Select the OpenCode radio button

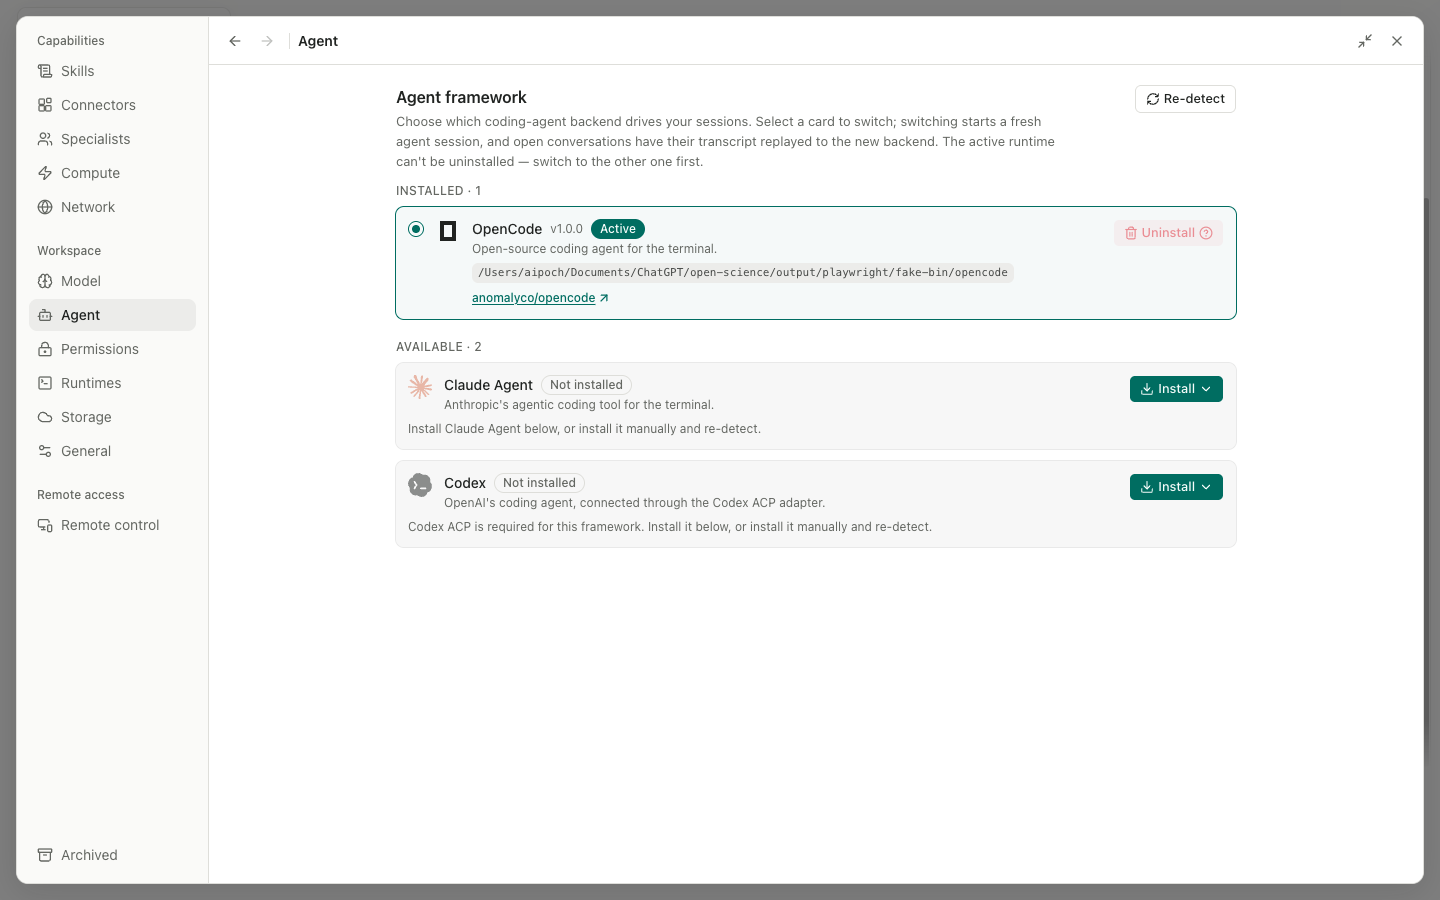pos(416,229)
